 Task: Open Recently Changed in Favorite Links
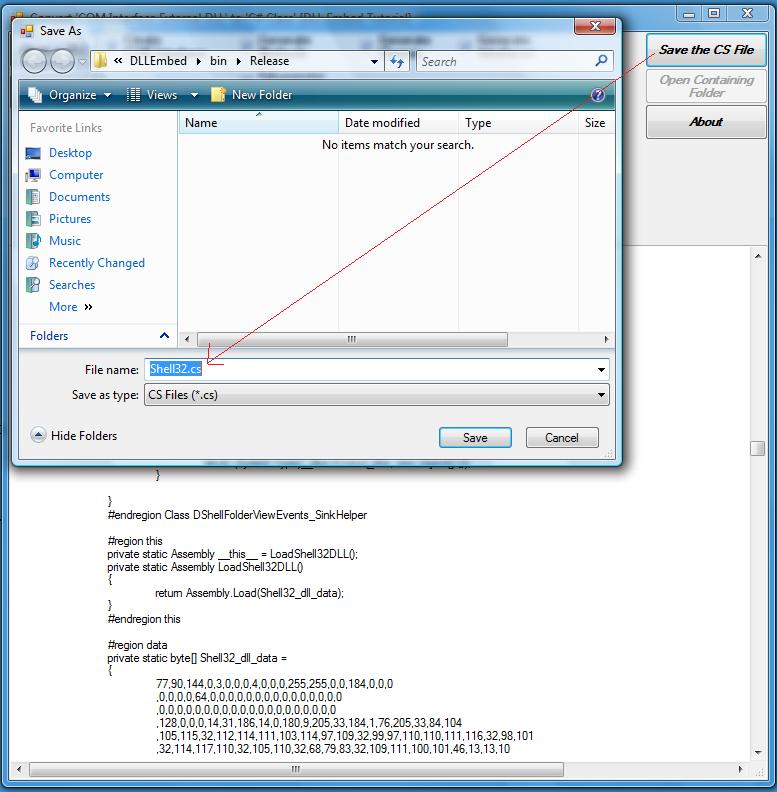pyautogui.click(x=96, y=263)
